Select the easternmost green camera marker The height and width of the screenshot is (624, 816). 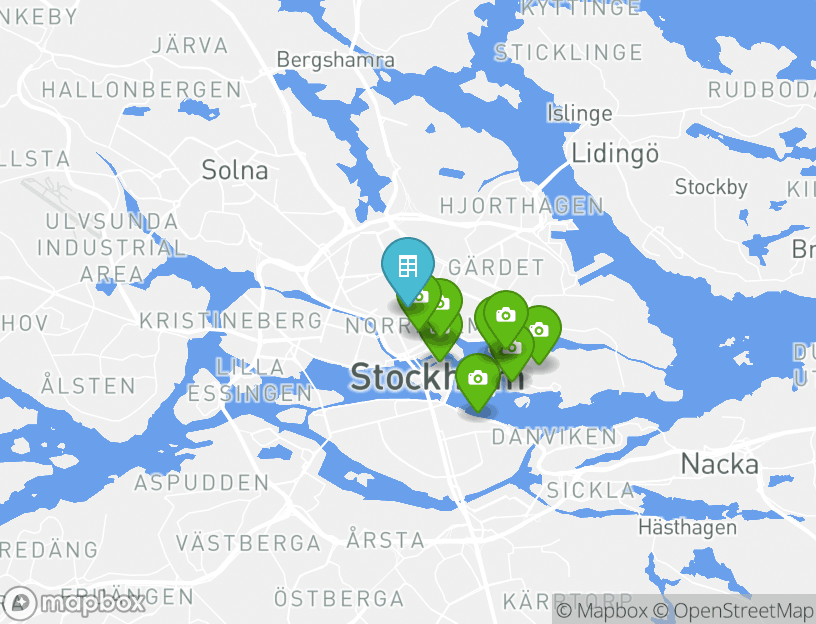tap(539, 330)
